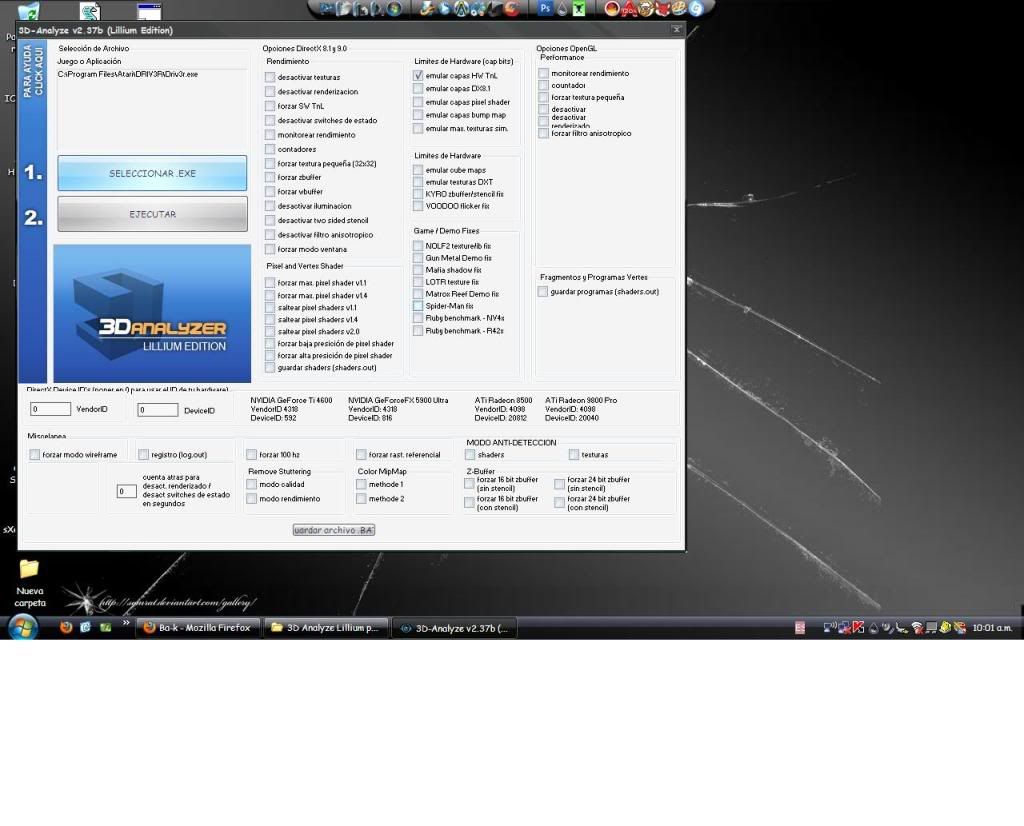Toggle desactivar renderizacion checkbox
This screenshot has height=826, width=1024.
tap(270, 91)
